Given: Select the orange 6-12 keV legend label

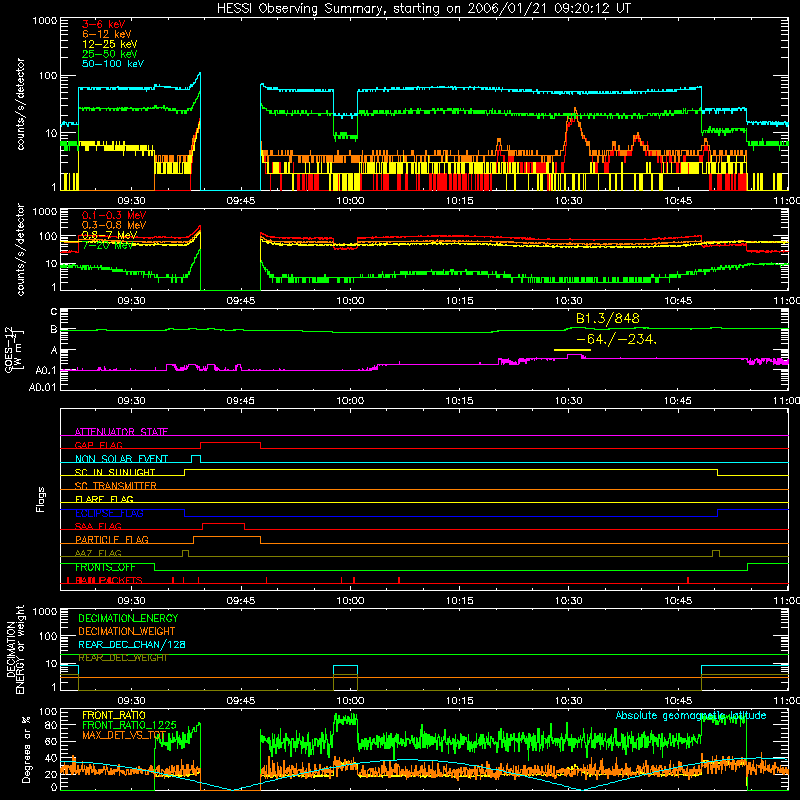Looking at the screenshot, I should tap(107, 34).
